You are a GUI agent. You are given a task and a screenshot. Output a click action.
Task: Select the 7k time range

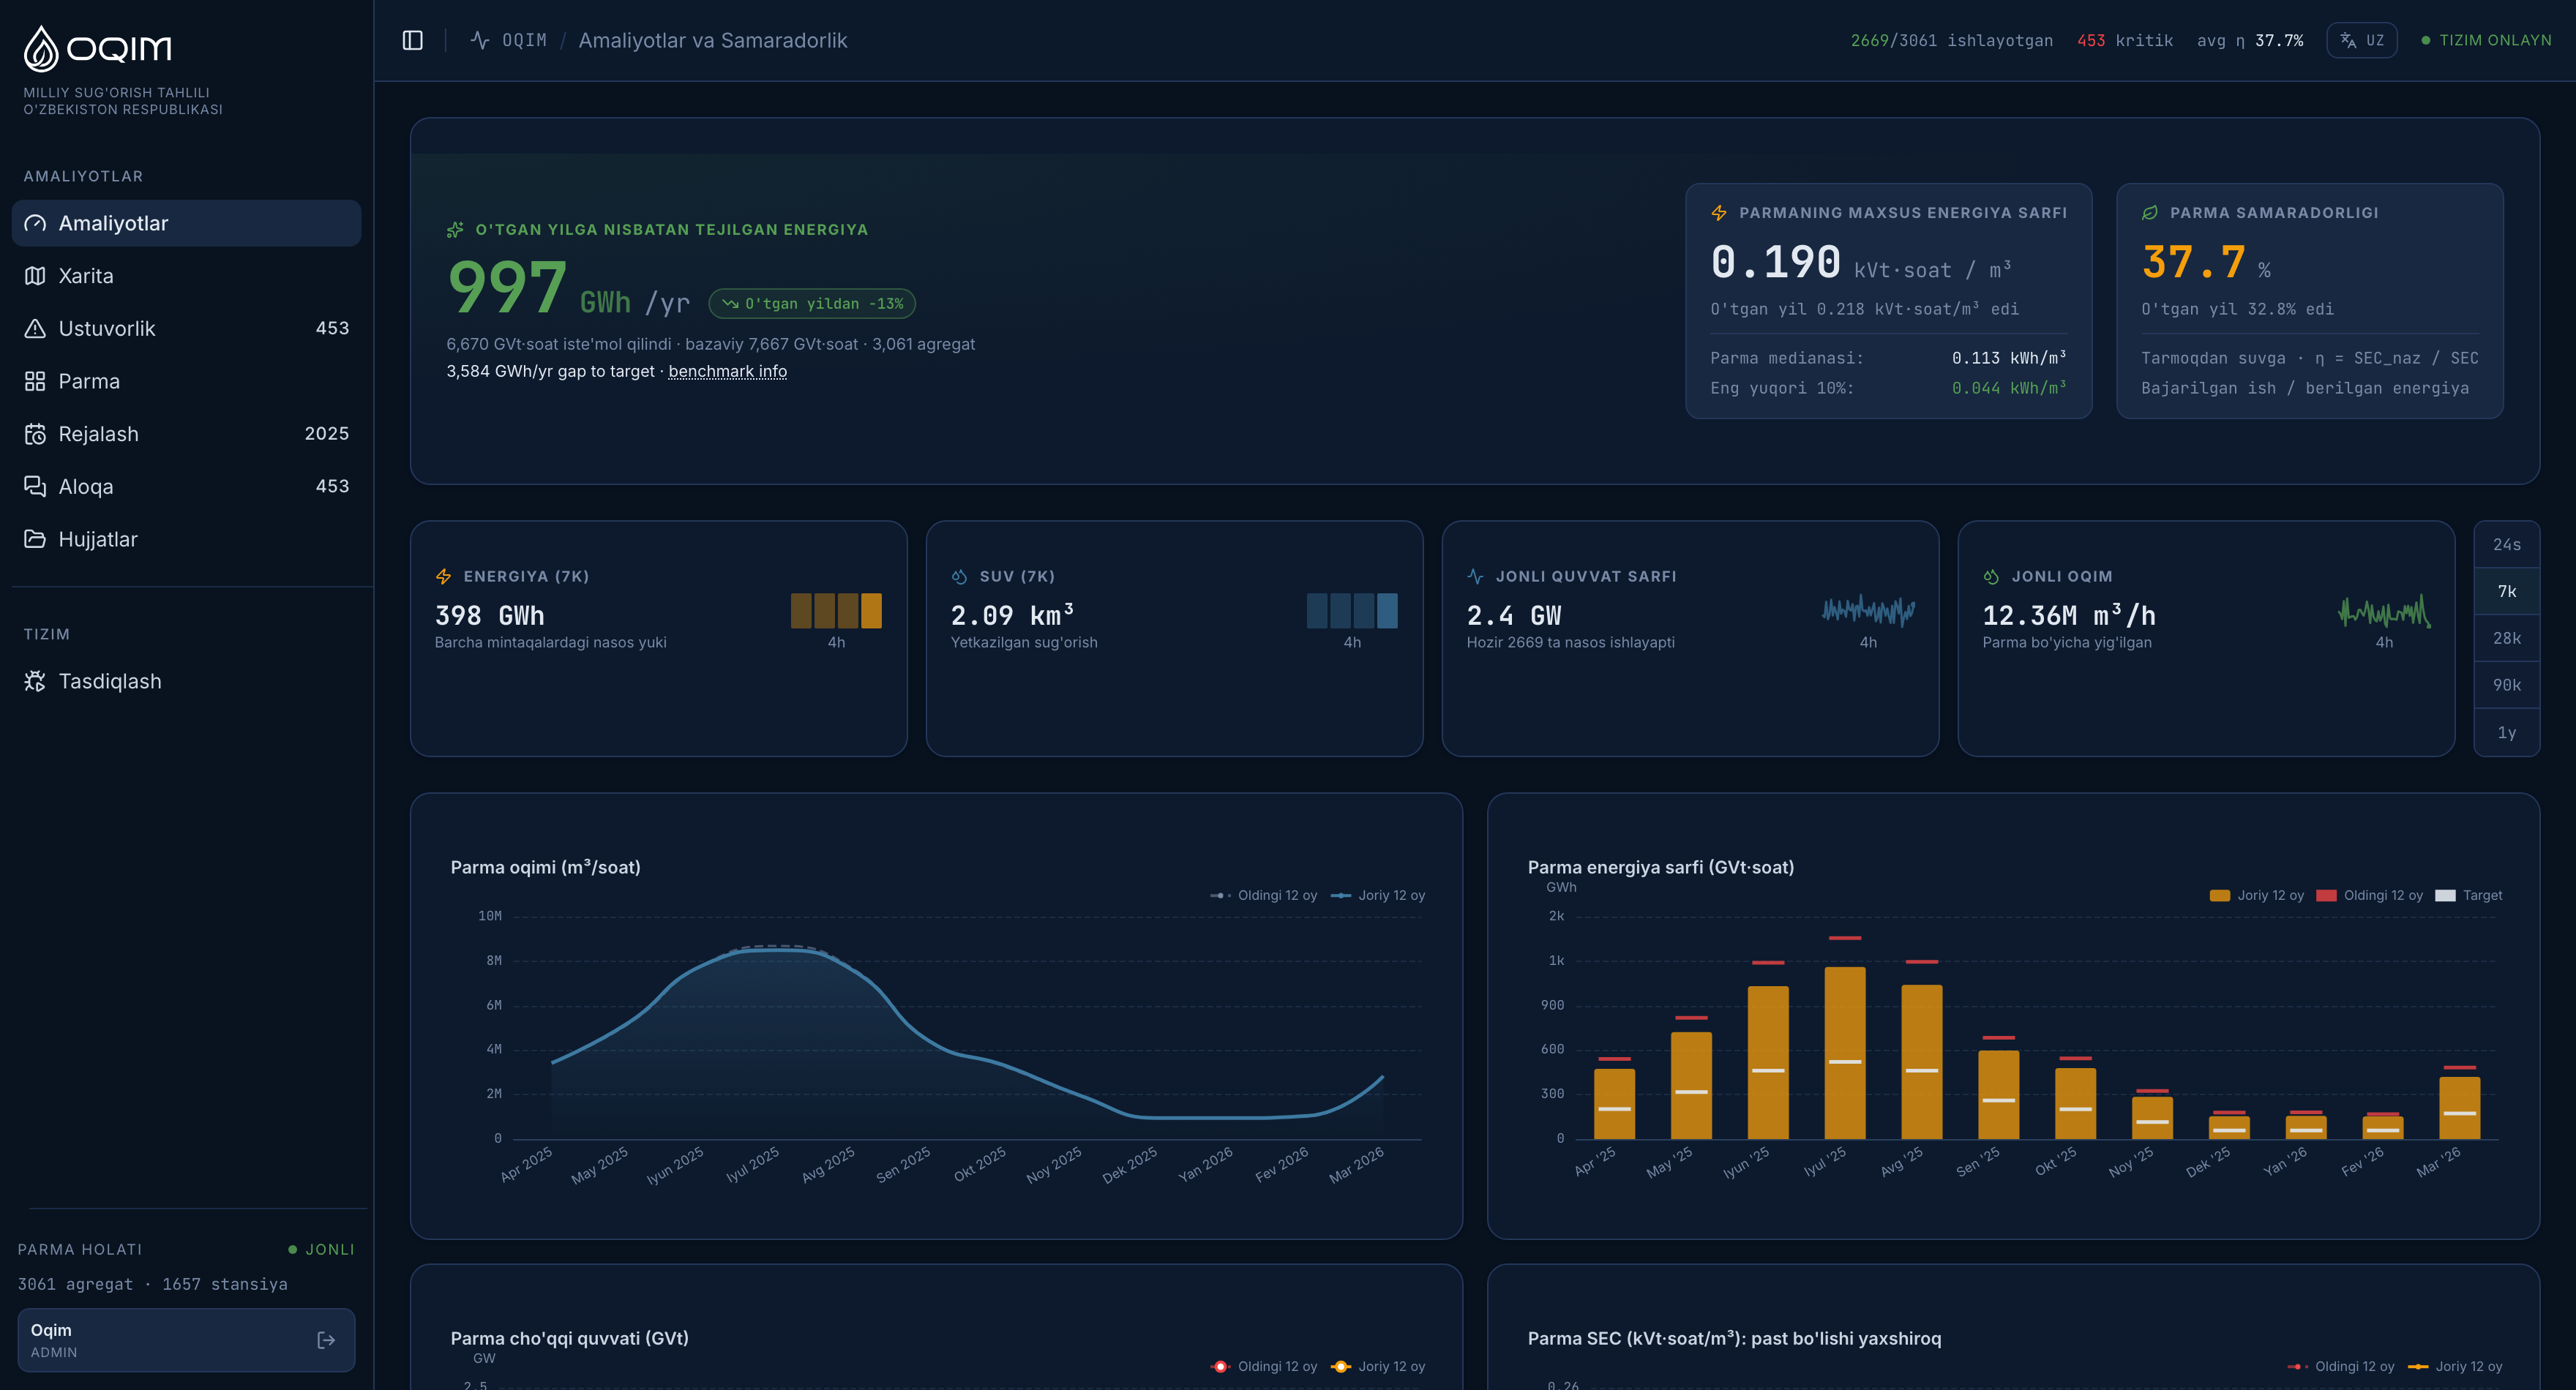(x=2506, y=591)
